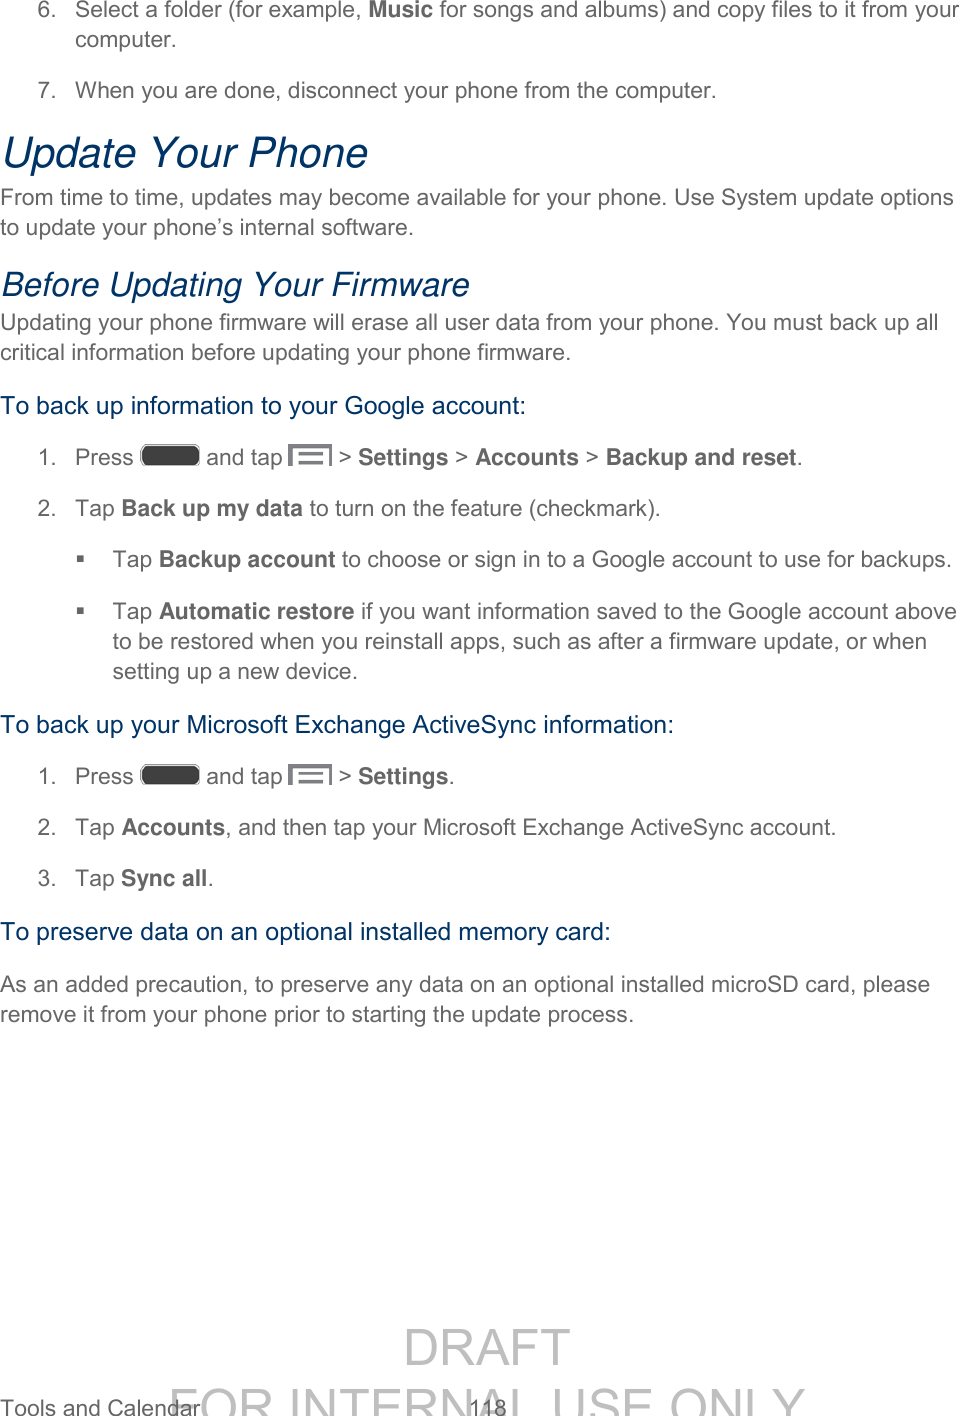
Task: Click the "Update Your Phone" heading
Action: [186, 153]
